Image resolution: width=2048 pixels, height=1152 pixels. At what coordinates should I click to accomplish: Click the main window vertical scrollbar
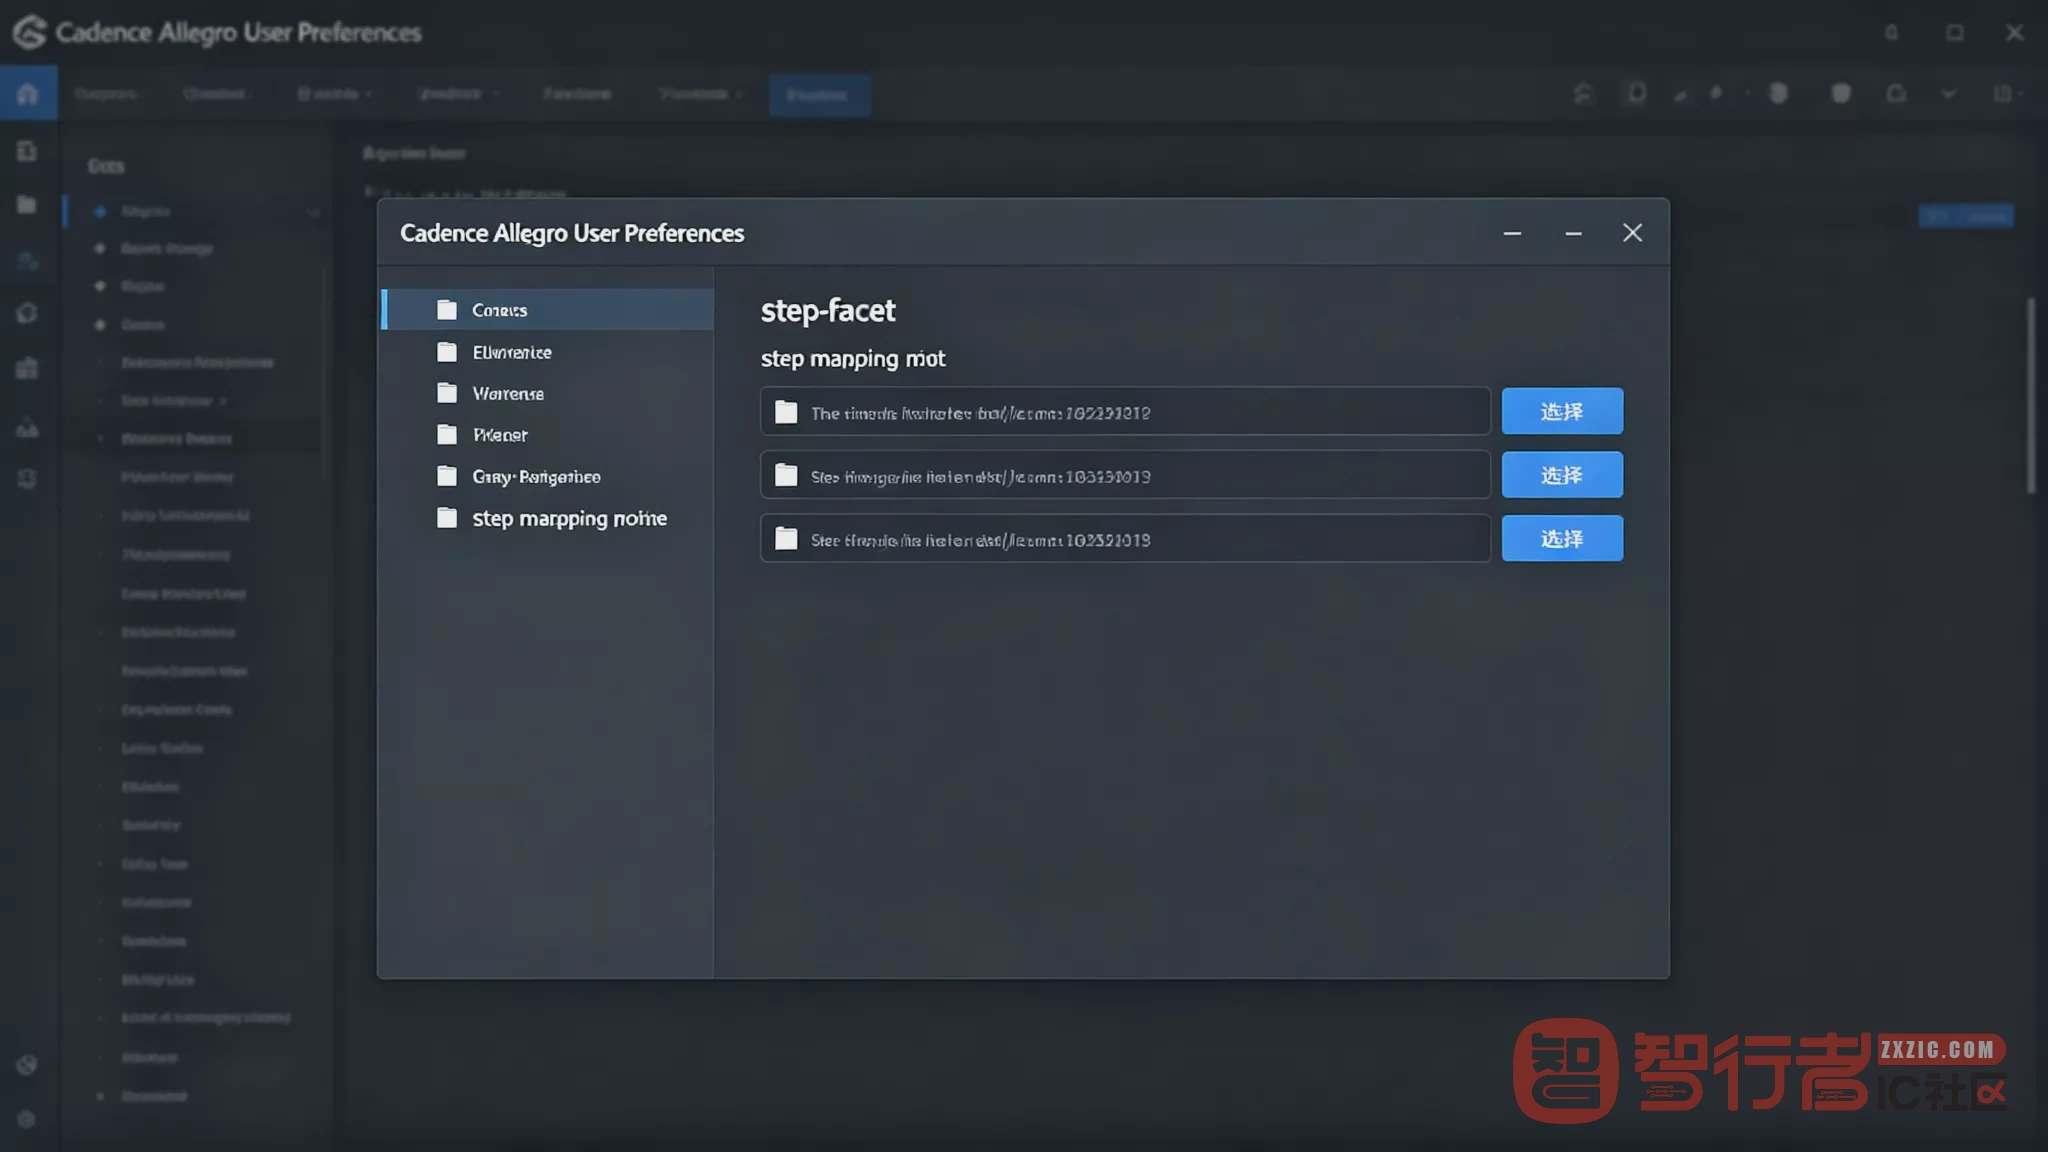pyautogui.click(x=2031, y=395)
